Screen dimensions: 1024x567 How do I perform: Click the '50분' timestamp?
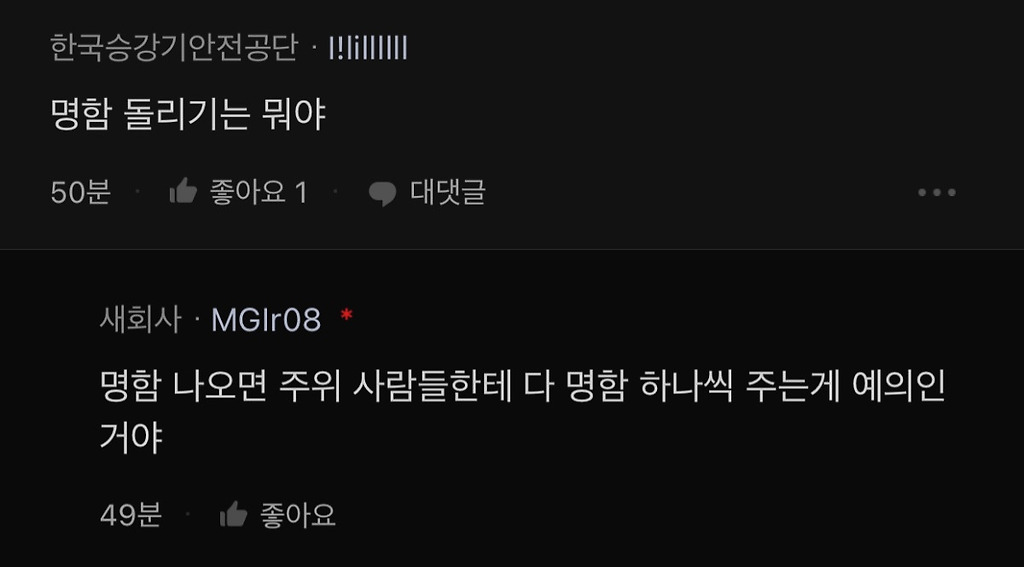click(80, 192)
